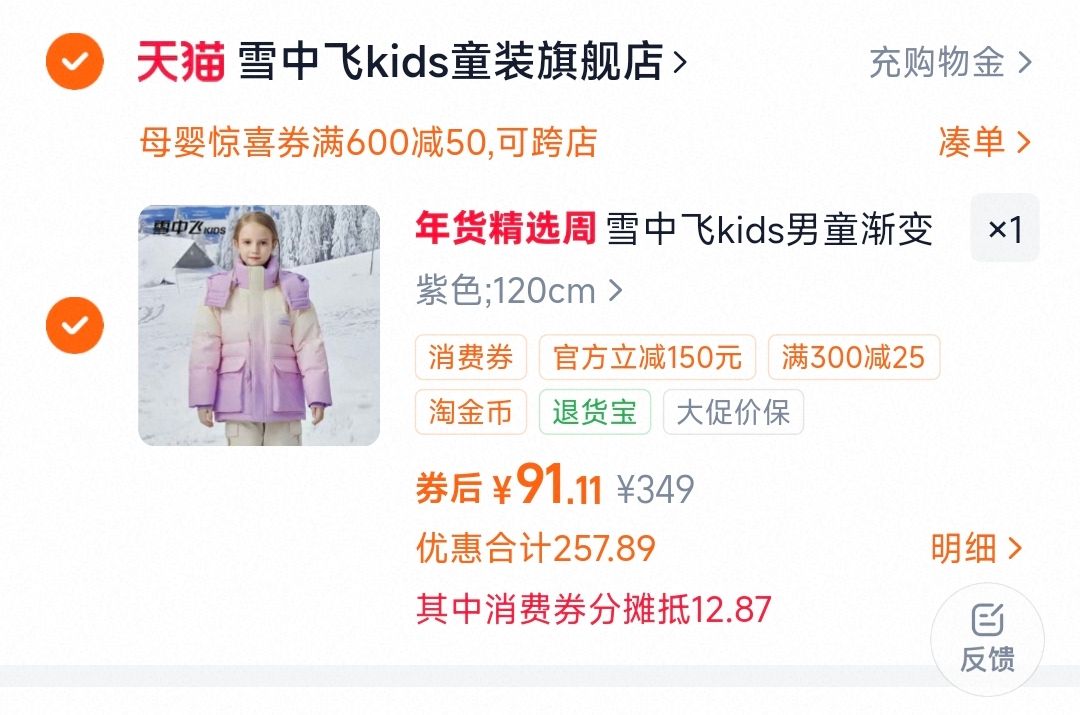
Task: Open the purple down jacket thumbnail
Action: coord(259,325)
